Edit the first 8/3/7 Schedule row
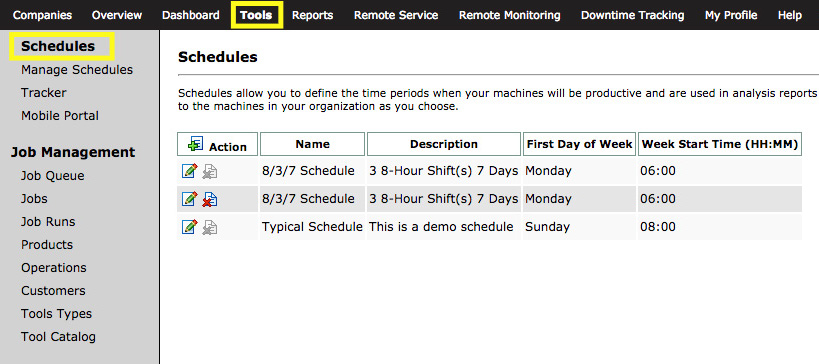 190,171
